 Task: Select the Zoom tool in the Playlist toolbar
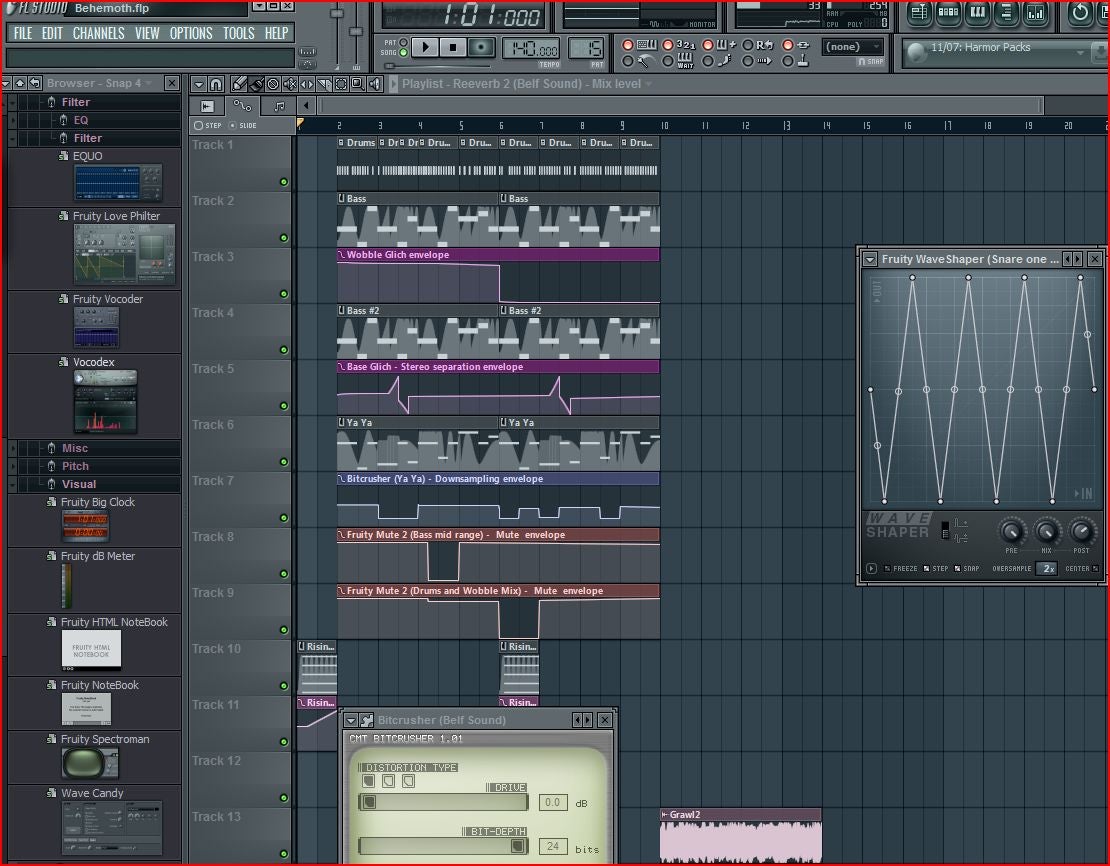(x=357, y=84)
